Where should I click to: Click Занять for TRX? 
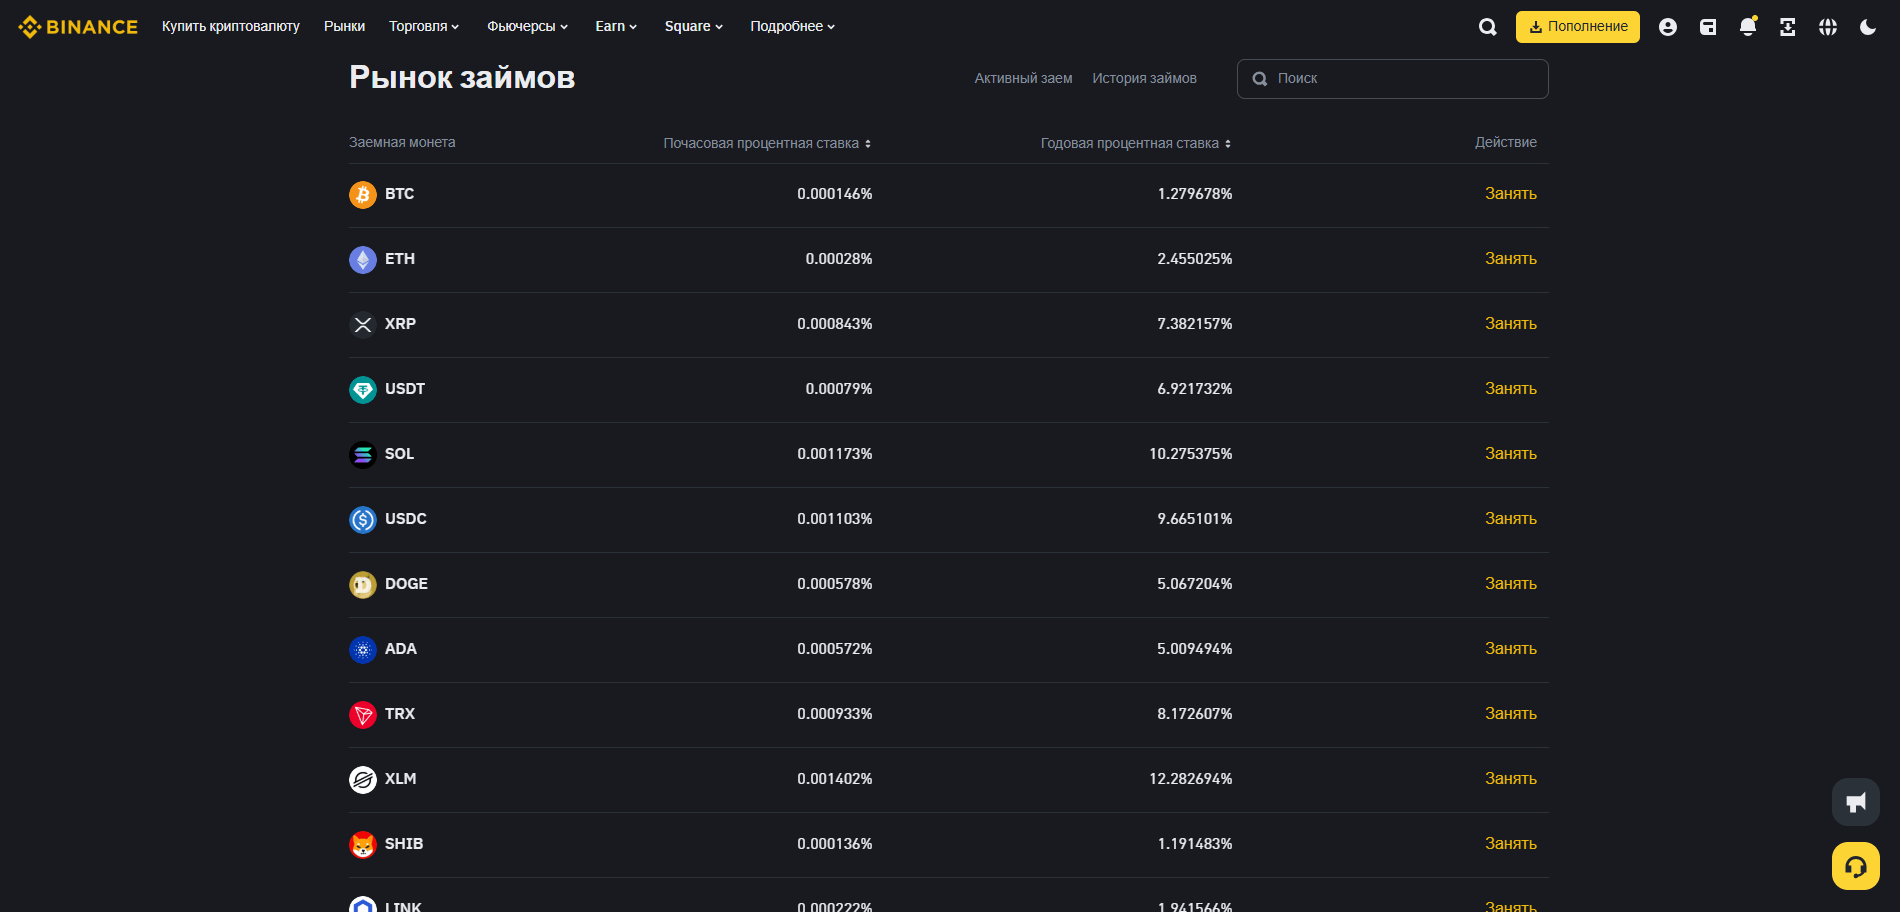1510,714
